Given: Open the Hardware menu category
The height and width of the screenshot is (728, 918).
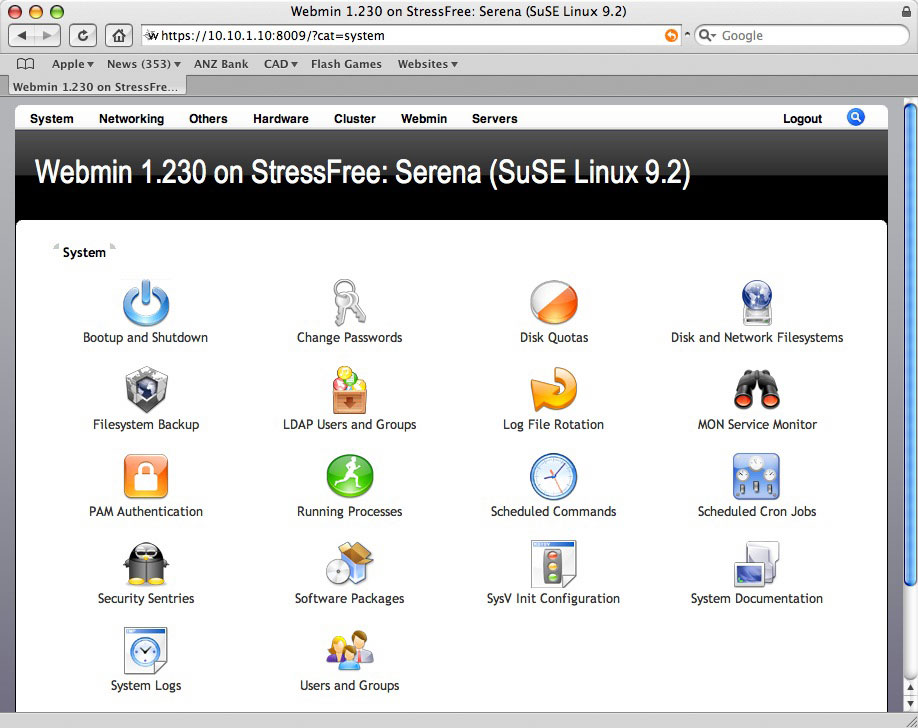Looking at the screenshot, I should tap(280, 118).
